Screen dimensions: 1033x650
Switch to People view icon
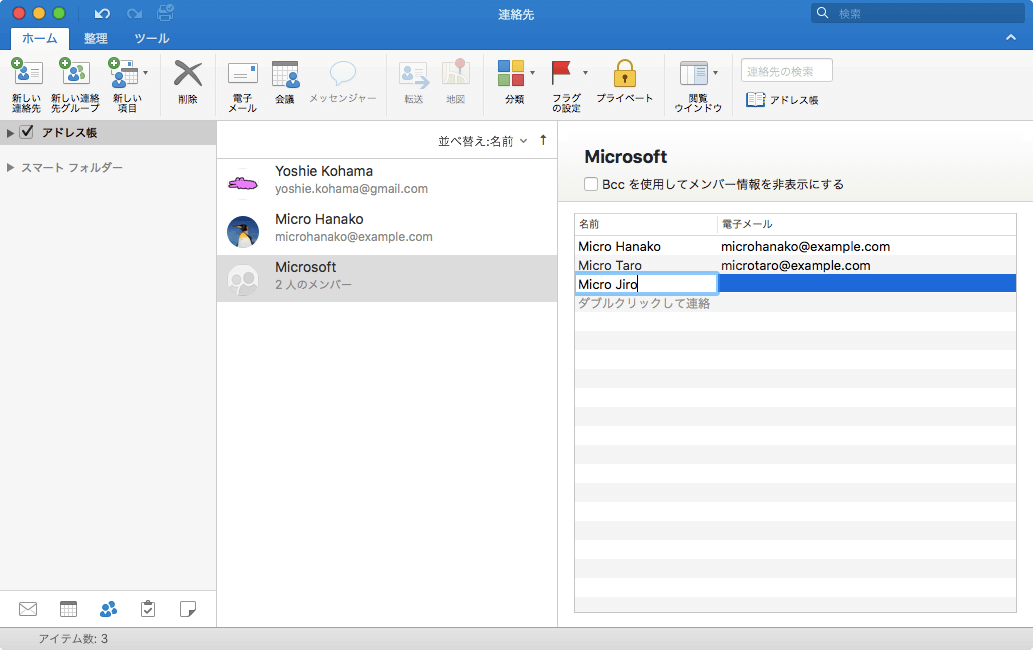(x=109, y=609)
